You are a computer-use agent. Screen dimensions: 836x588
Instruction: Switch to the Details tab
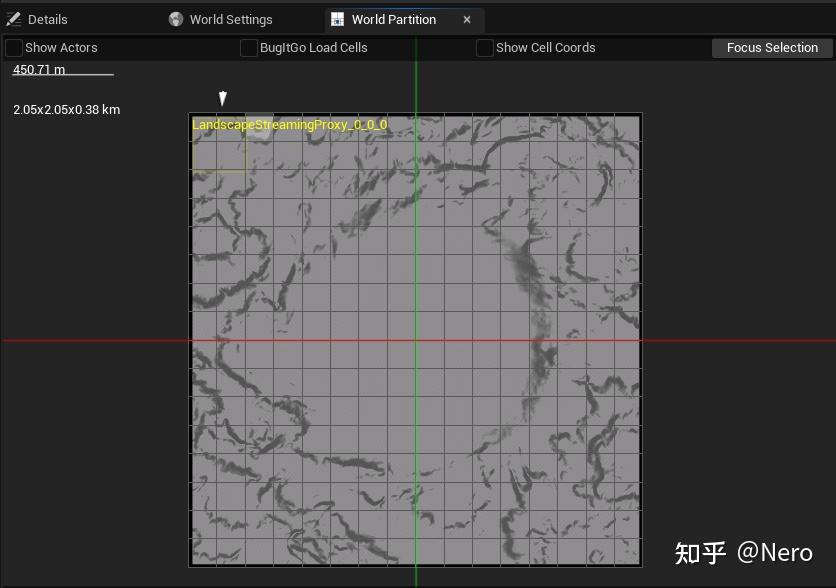tap(46, 19)
